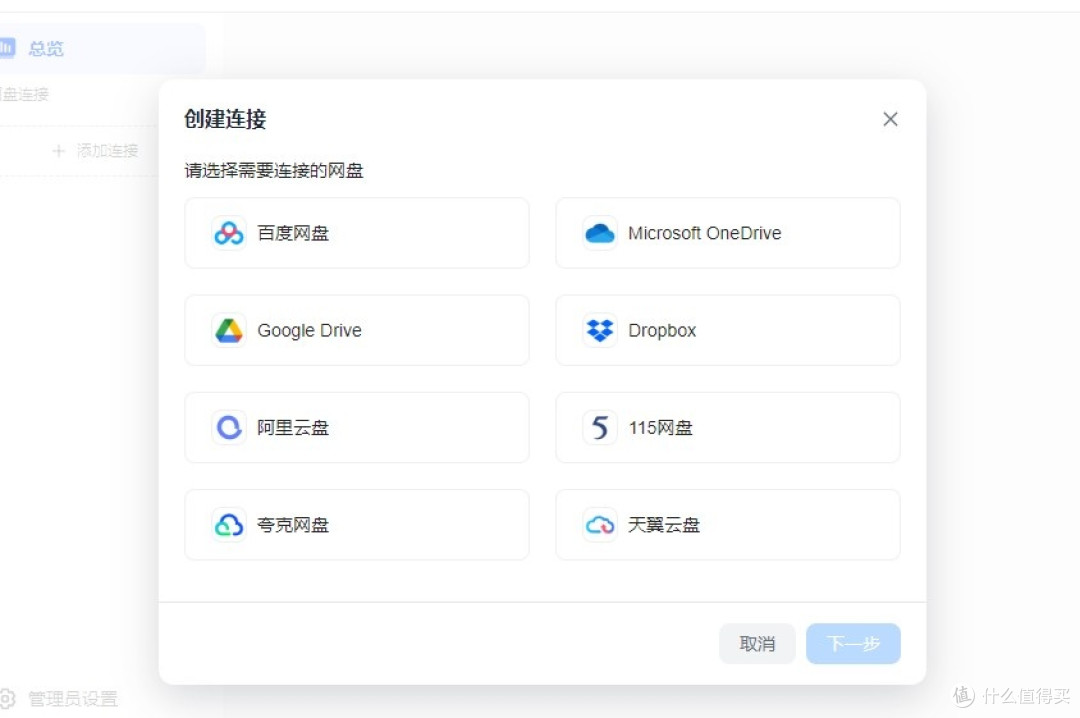
Task: Pick the Google Drive label text
Action: coord(309,331)
